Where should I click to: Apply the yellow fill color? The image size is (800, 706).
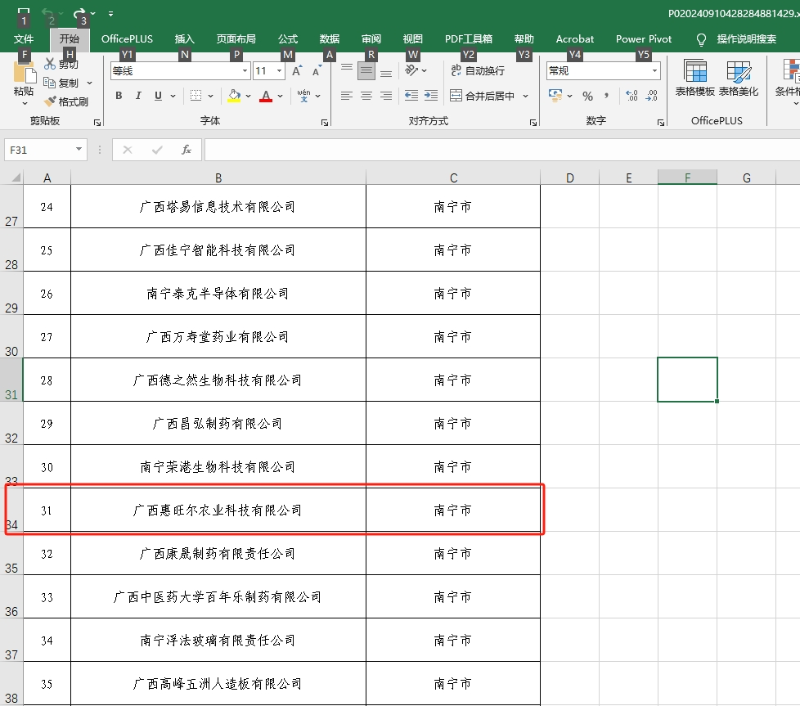pyautogui.click(x=234, y=95)
